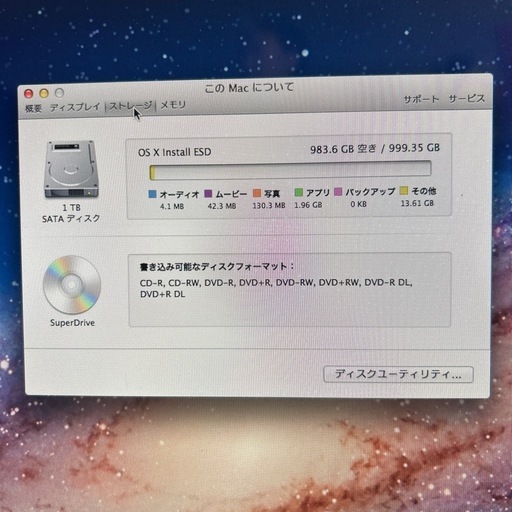Click the orange 写真 color swatch
The width and height of the screenshot is (512, 512).
pyautogui.click(x=257, y=193)
